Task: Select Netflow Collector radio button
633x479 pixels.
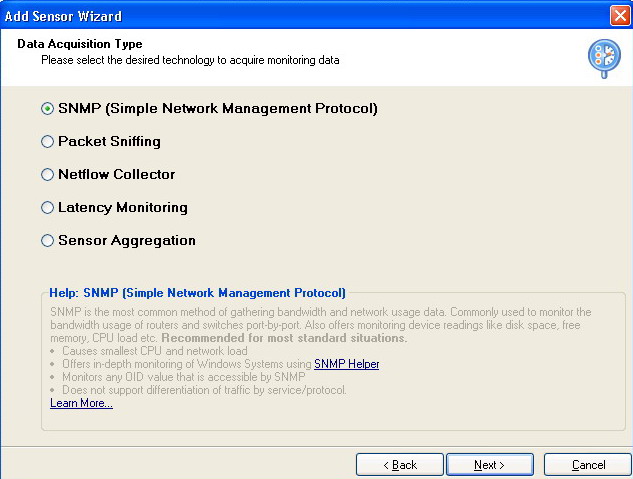Action: coord(47,175)
